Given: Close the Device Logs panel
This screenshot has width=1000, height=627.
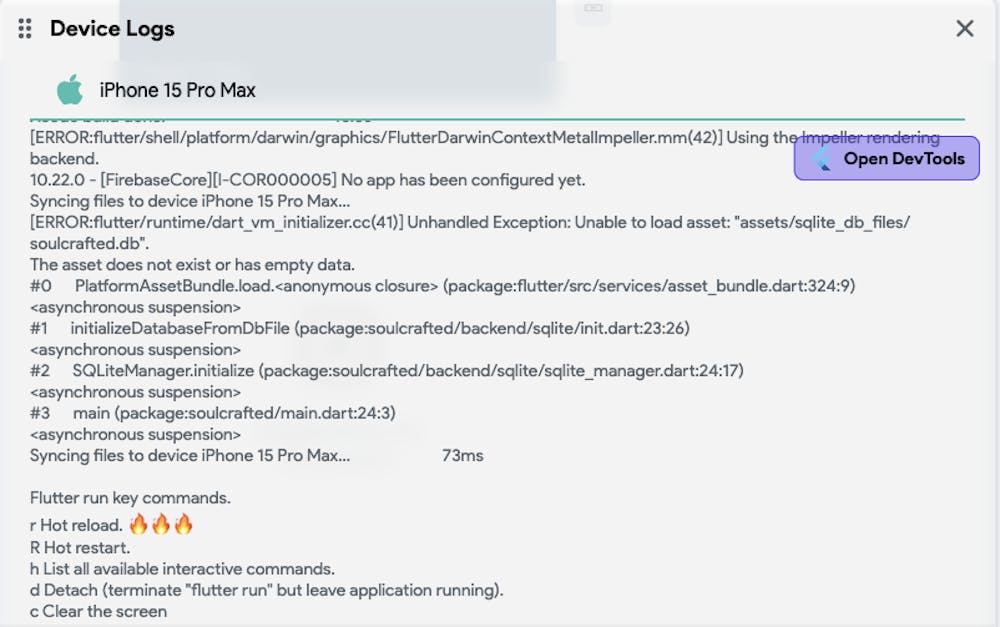Looking at the screenshot, I should pos(964,29).
